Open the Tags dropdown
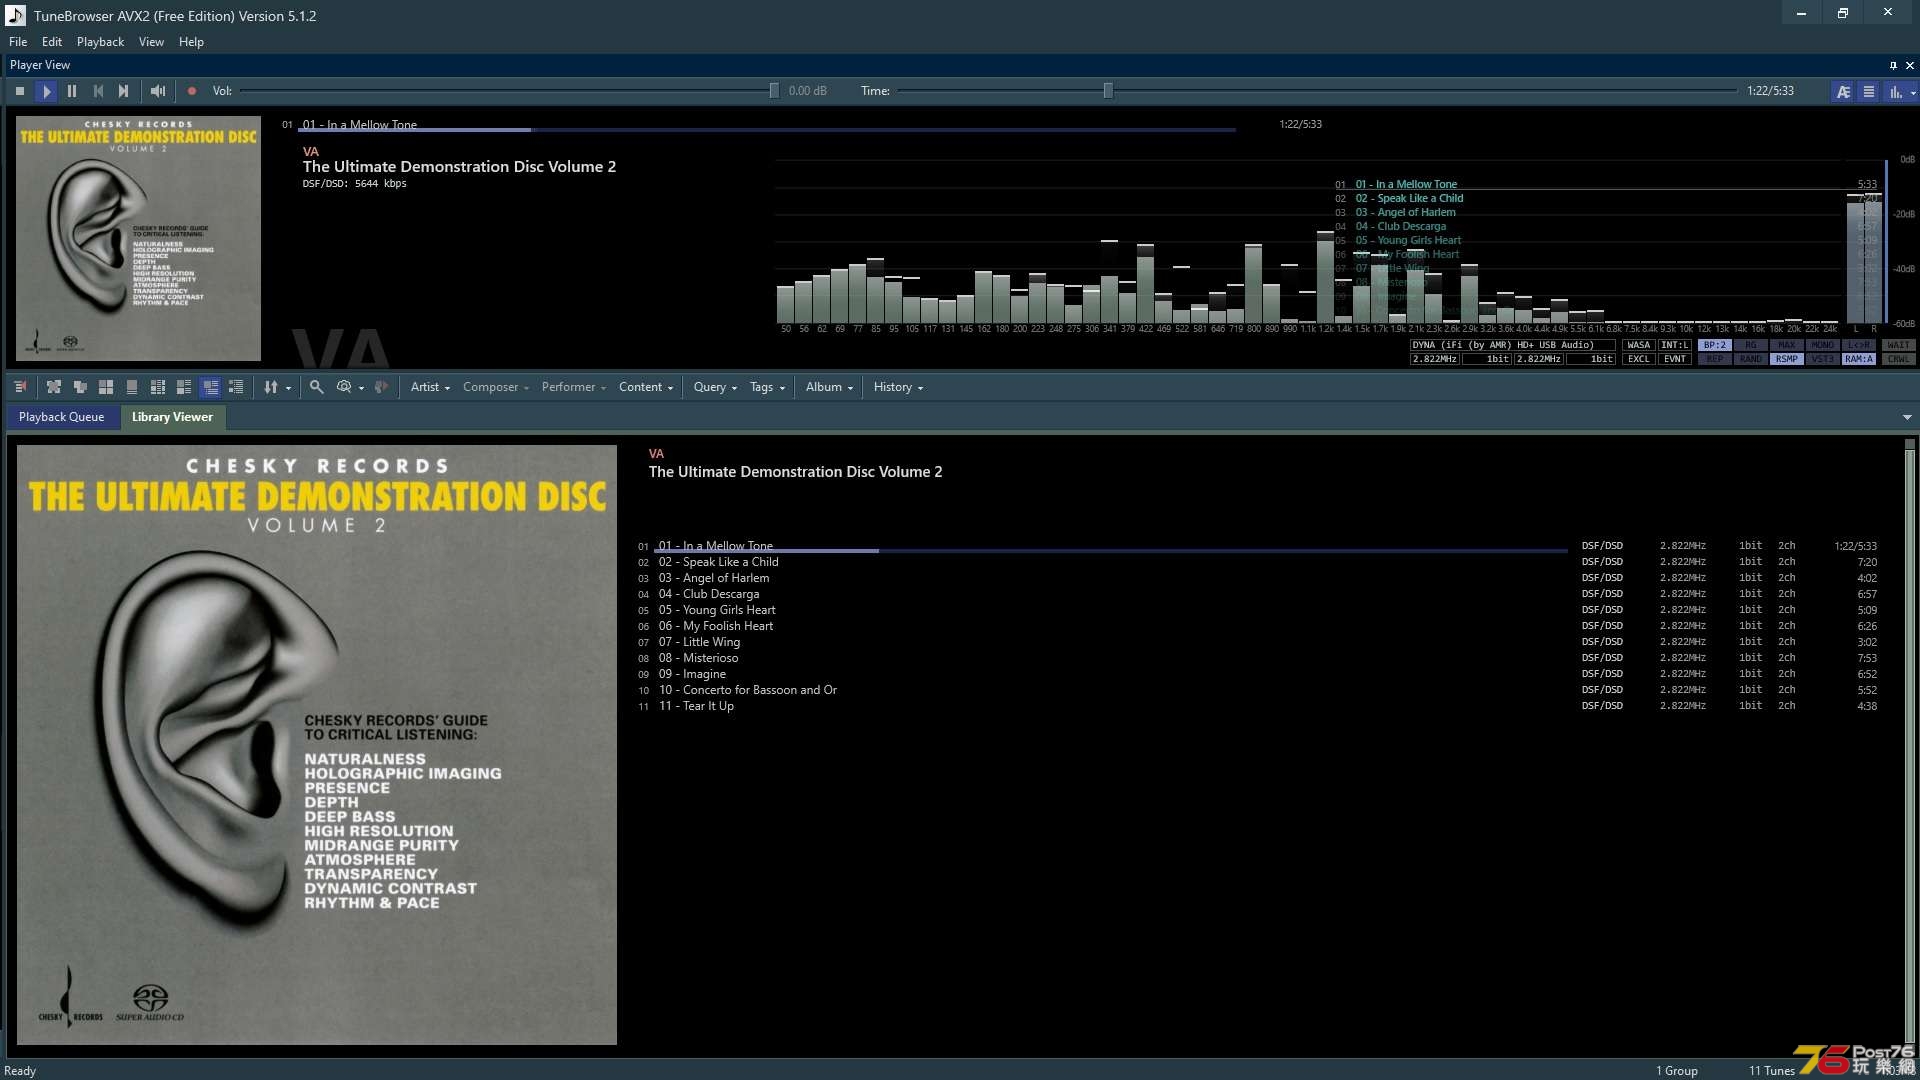This screenshot has width=1920, height=1080. pyautogui.click(x=767, y=387)
